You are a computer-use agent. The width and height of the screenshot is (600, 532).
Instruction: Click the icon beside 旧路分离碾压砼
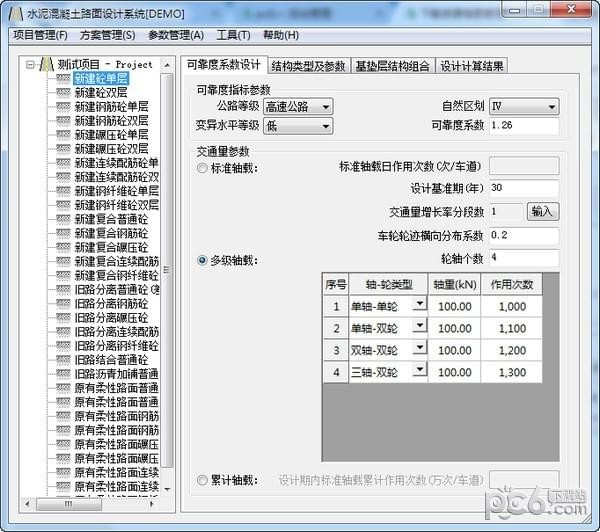[63, 317]
